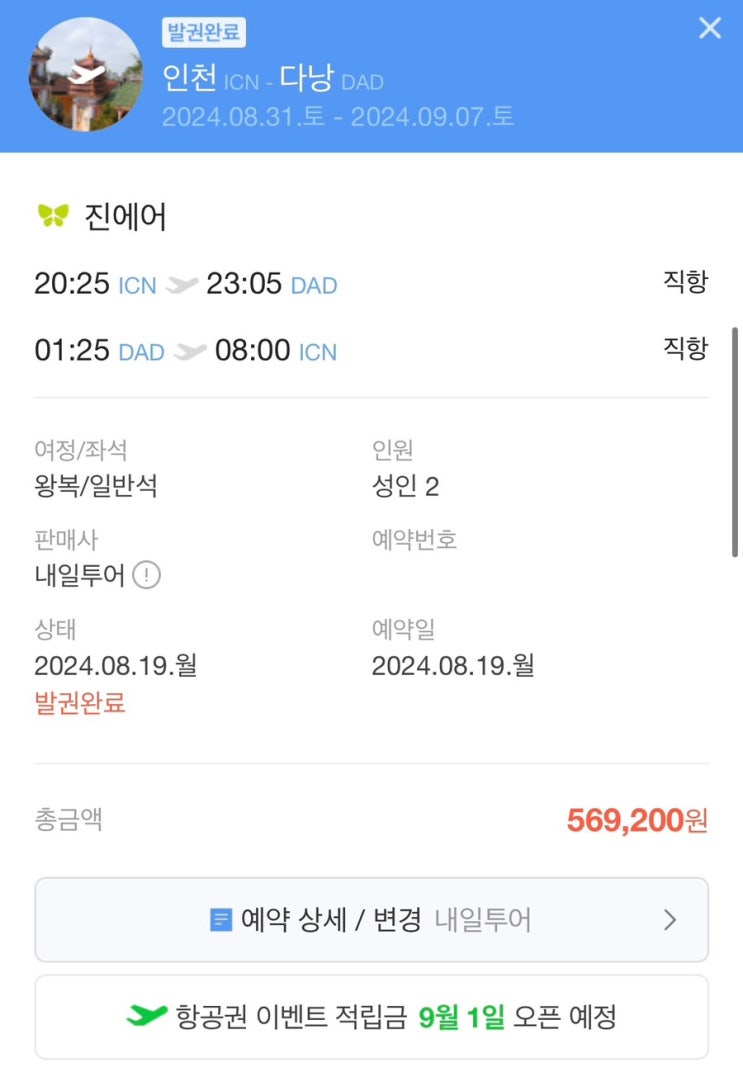Close the flight booking details panel
This screenshot has height=1072, width=743.
pos(709,28)
